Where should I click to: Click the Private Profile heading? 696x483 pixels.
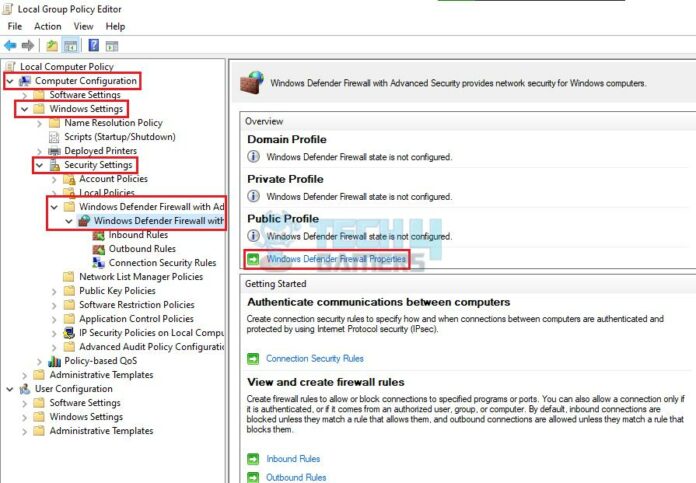(285, 179)
